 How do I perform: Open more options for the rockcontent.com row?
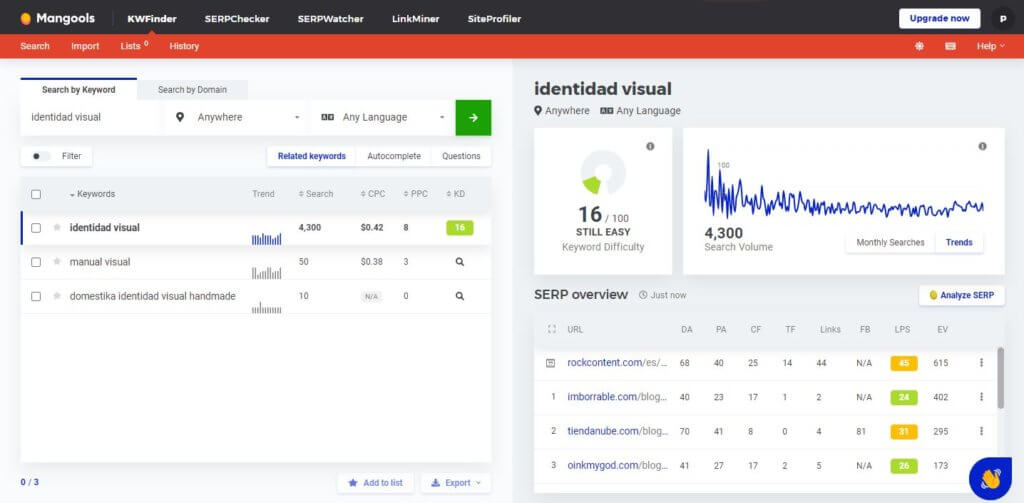pos(981,363)
